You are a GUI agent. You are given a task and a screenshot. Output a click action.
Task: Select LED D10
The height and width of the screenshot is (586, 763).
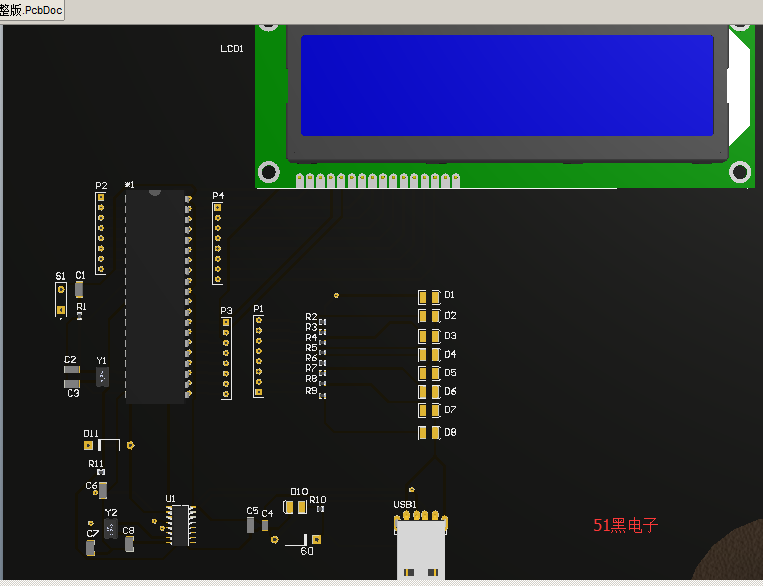coord(295,507)
